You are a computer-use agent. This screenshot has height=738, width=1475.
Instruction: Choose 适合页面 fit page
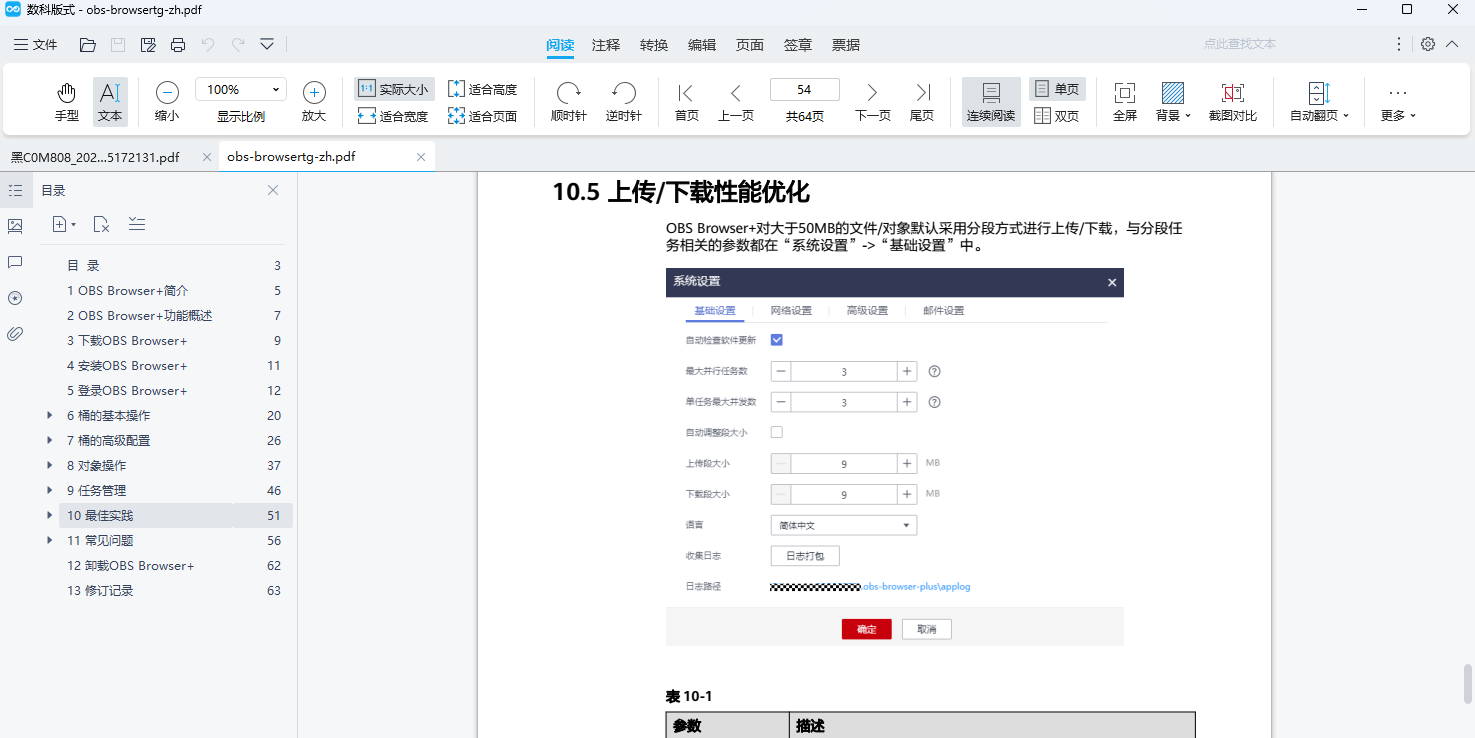click(x=483, y=116)
